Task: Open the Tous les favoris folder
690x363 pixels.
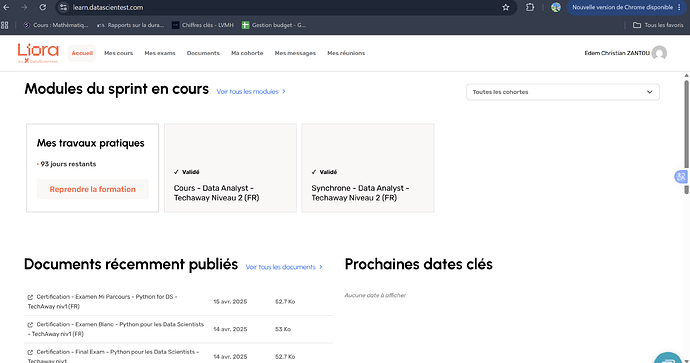Action: tap(658, 25)
